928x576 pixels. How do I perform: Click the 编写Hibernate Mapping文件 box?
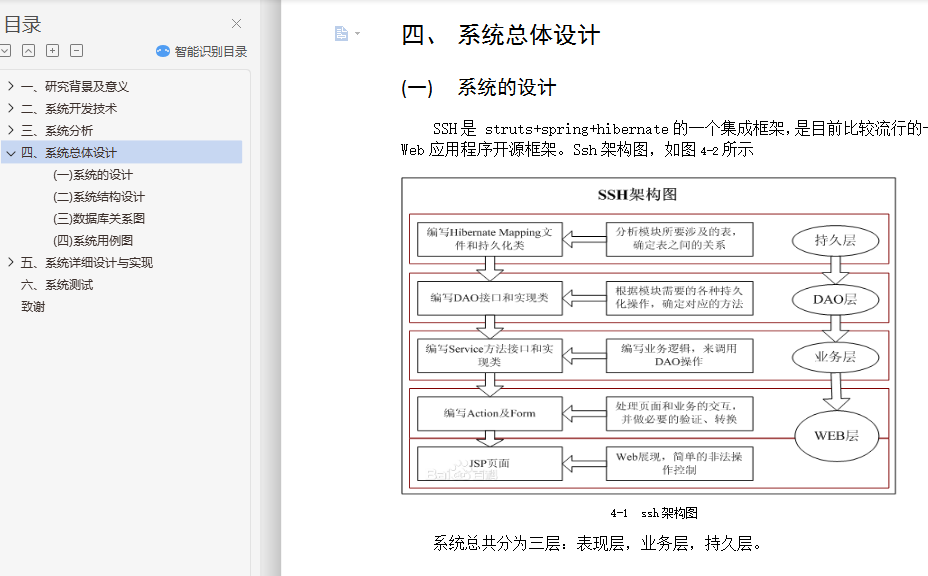point(489,239)
